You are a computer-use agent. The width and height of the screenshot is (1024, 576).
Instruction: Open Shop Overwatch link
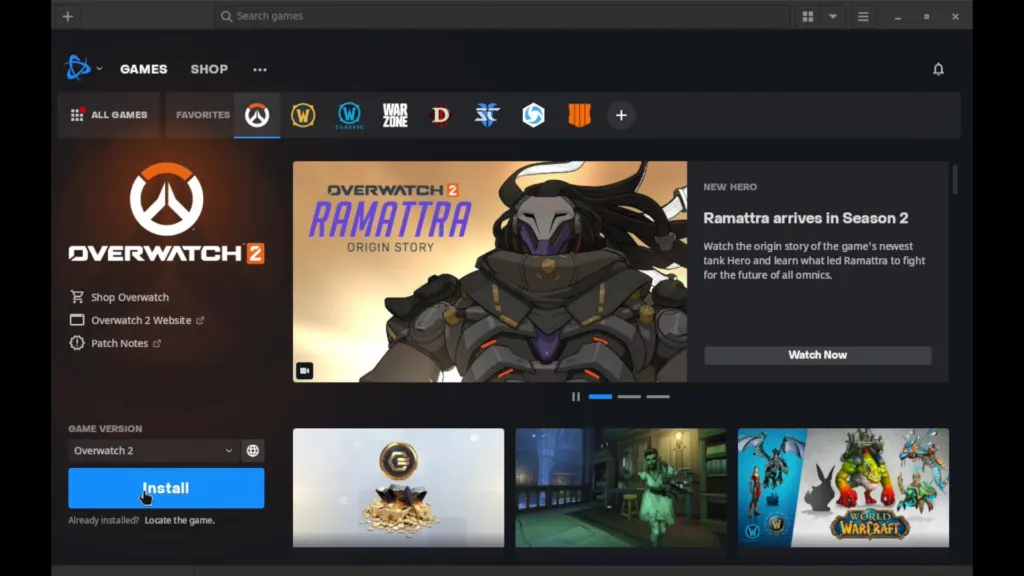130,297
